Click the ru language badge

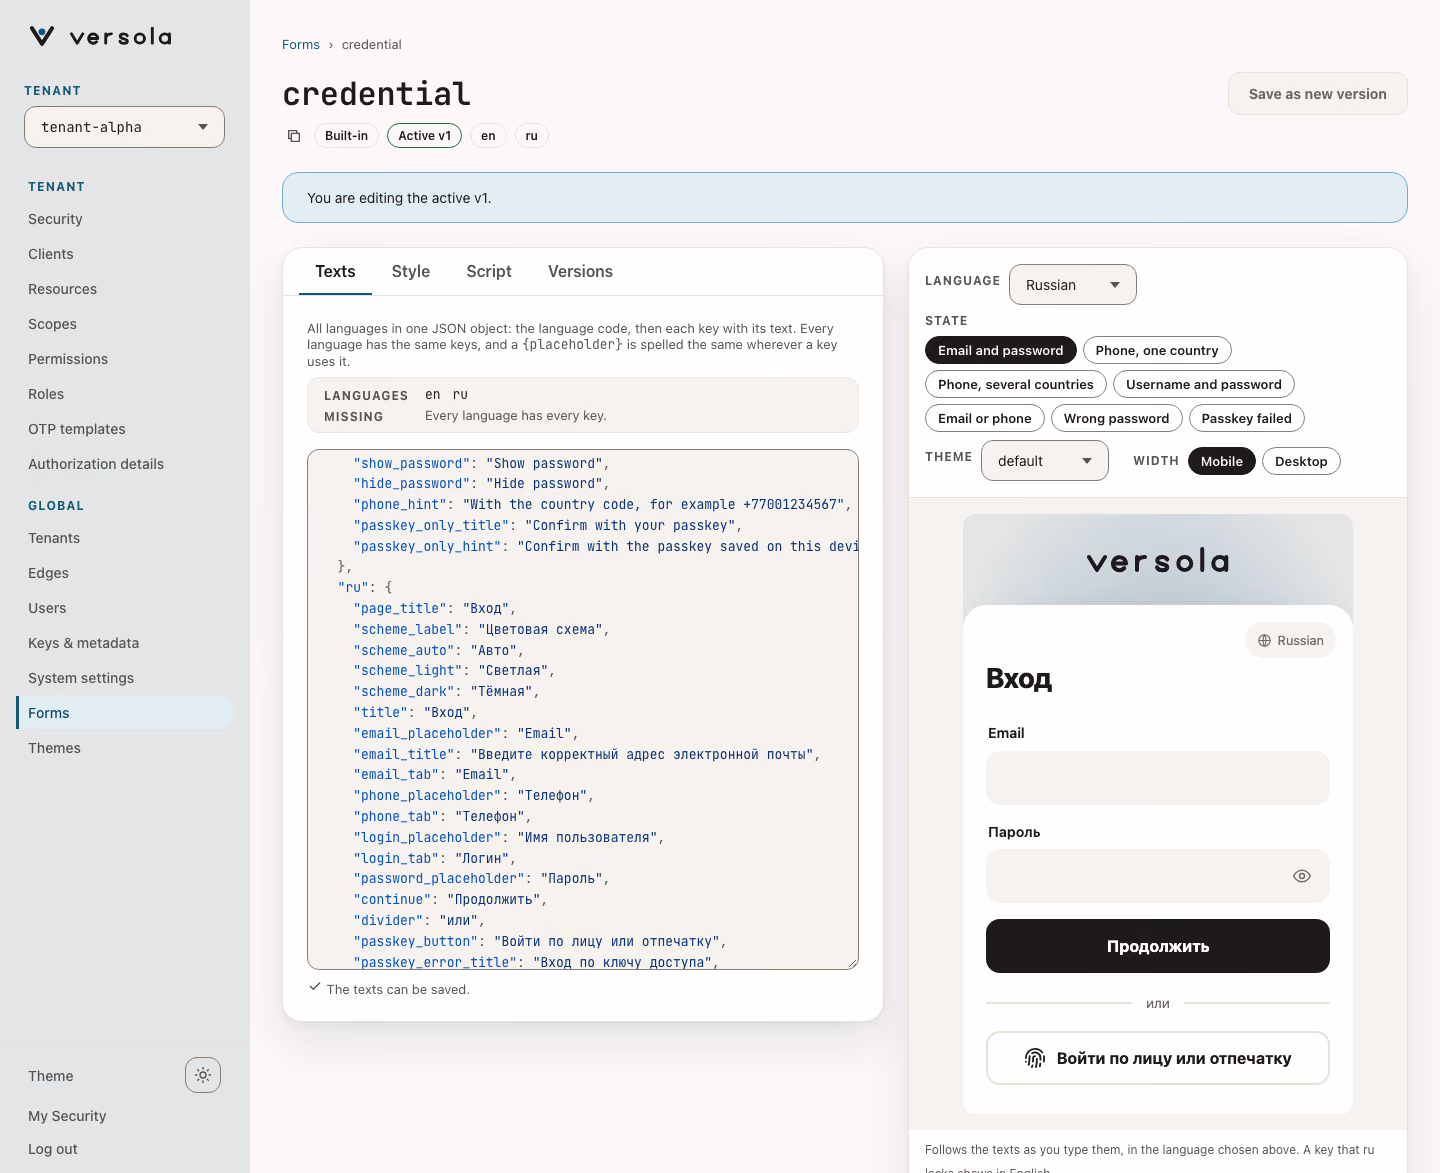coord(532,136)
